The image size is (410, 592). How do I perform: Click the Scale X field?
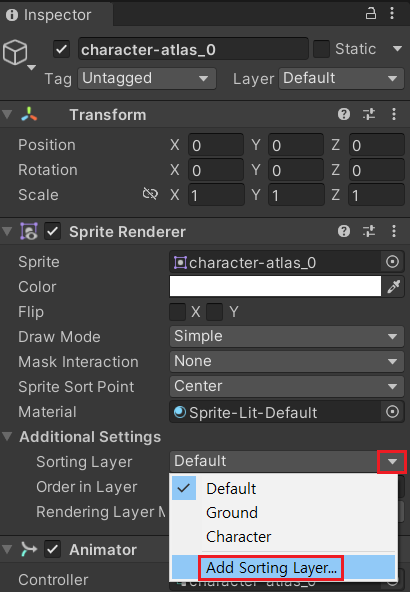pyautogui.click(x=216, y=195)
